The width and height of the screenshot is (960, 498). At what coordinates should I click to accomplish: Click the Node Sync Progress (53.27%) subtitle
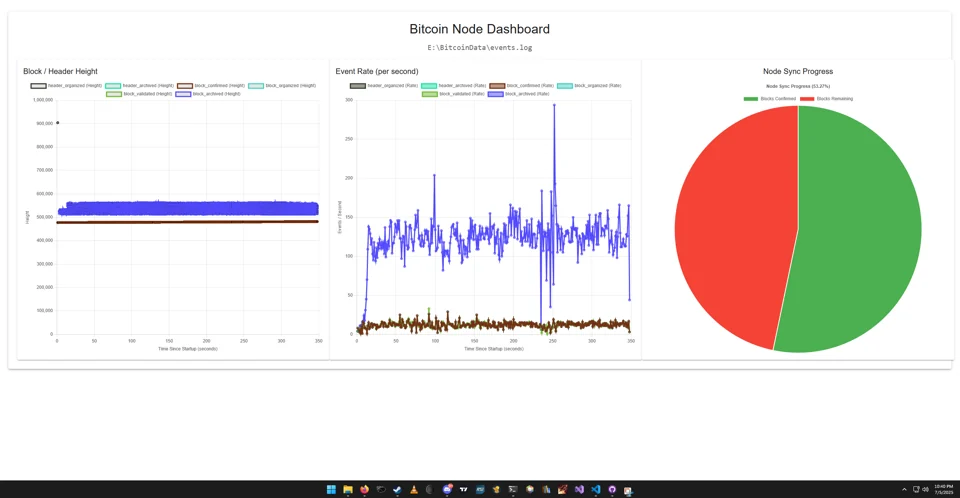point(798,86)
